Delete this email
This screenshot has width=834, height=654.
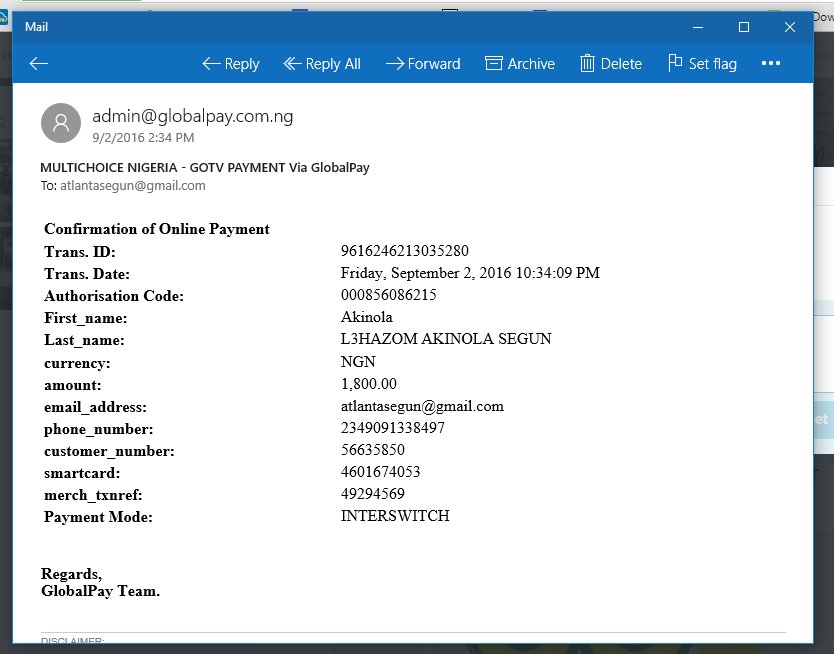[x=611, y=64]
